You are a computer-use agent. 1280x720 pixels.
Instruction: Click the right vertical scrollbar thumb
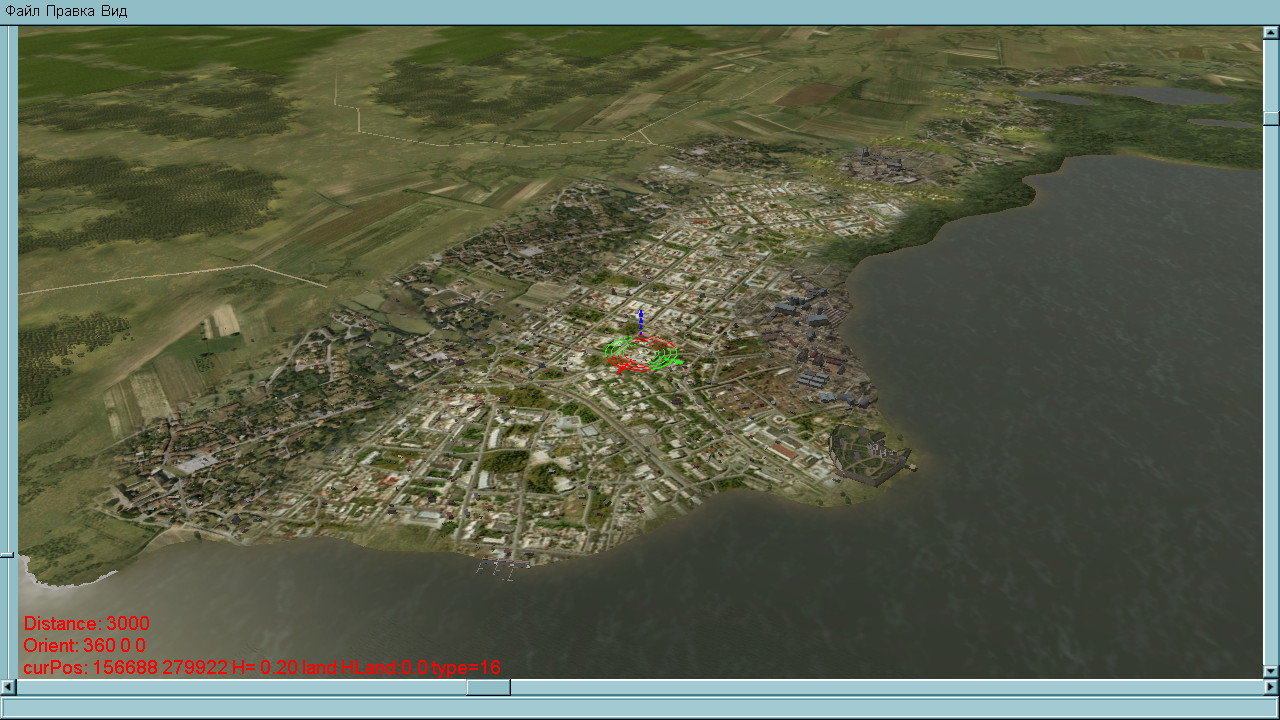pos(1271,118)
